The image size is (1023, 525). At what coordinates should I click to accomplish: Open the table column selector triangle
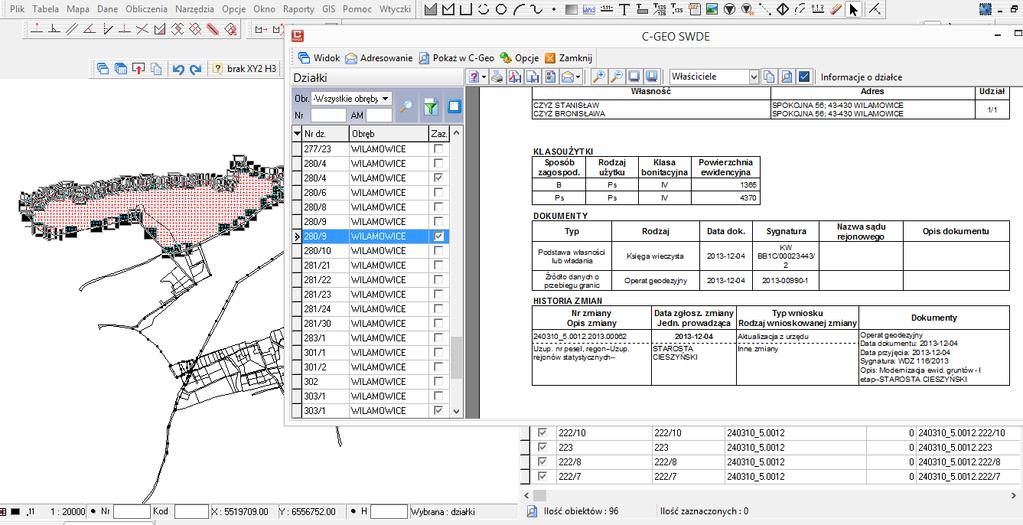[297, 133]
